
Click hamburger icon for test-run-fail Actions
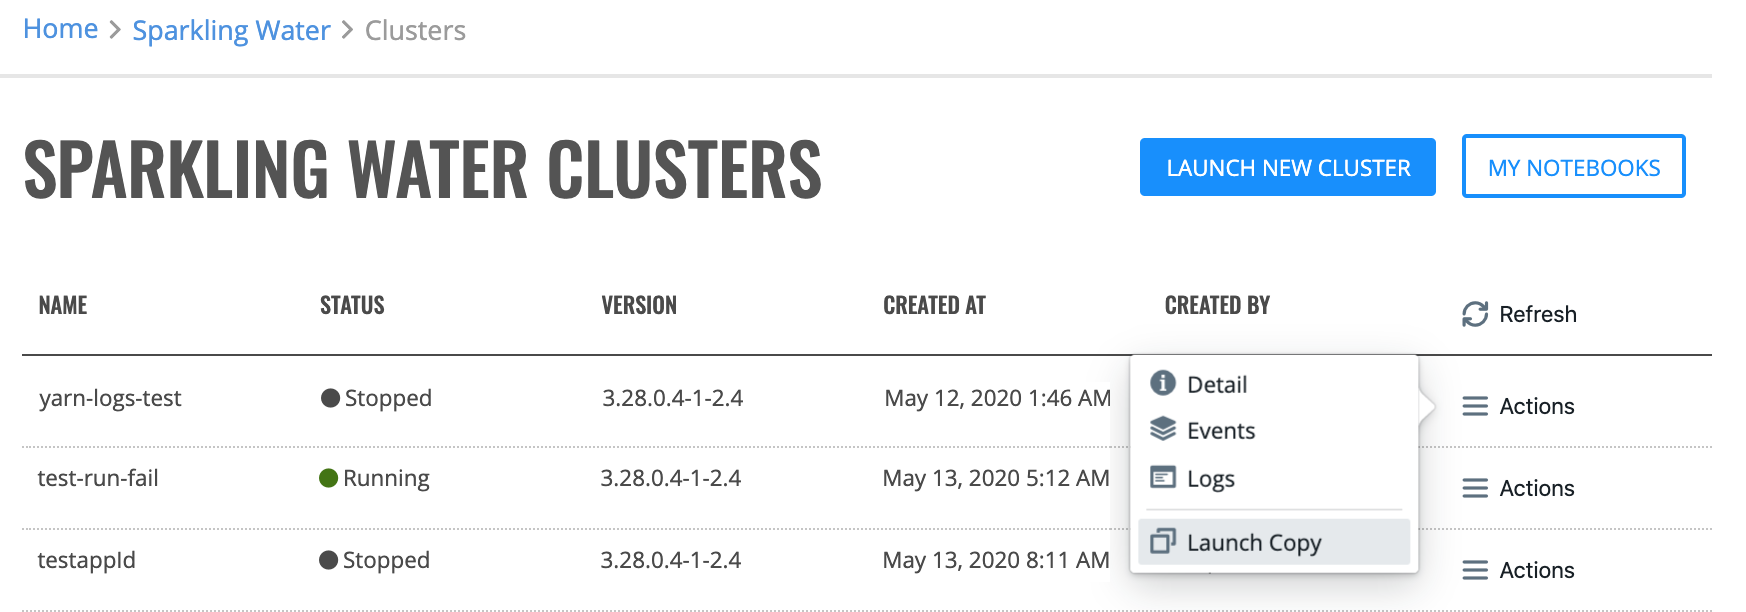pos(1475,488)
